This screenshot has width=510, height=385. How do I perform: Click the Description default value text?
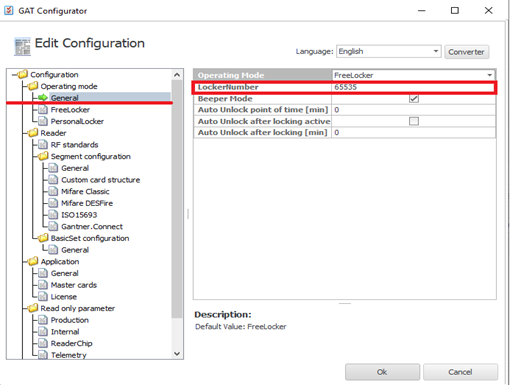click(x=240, y=326)
